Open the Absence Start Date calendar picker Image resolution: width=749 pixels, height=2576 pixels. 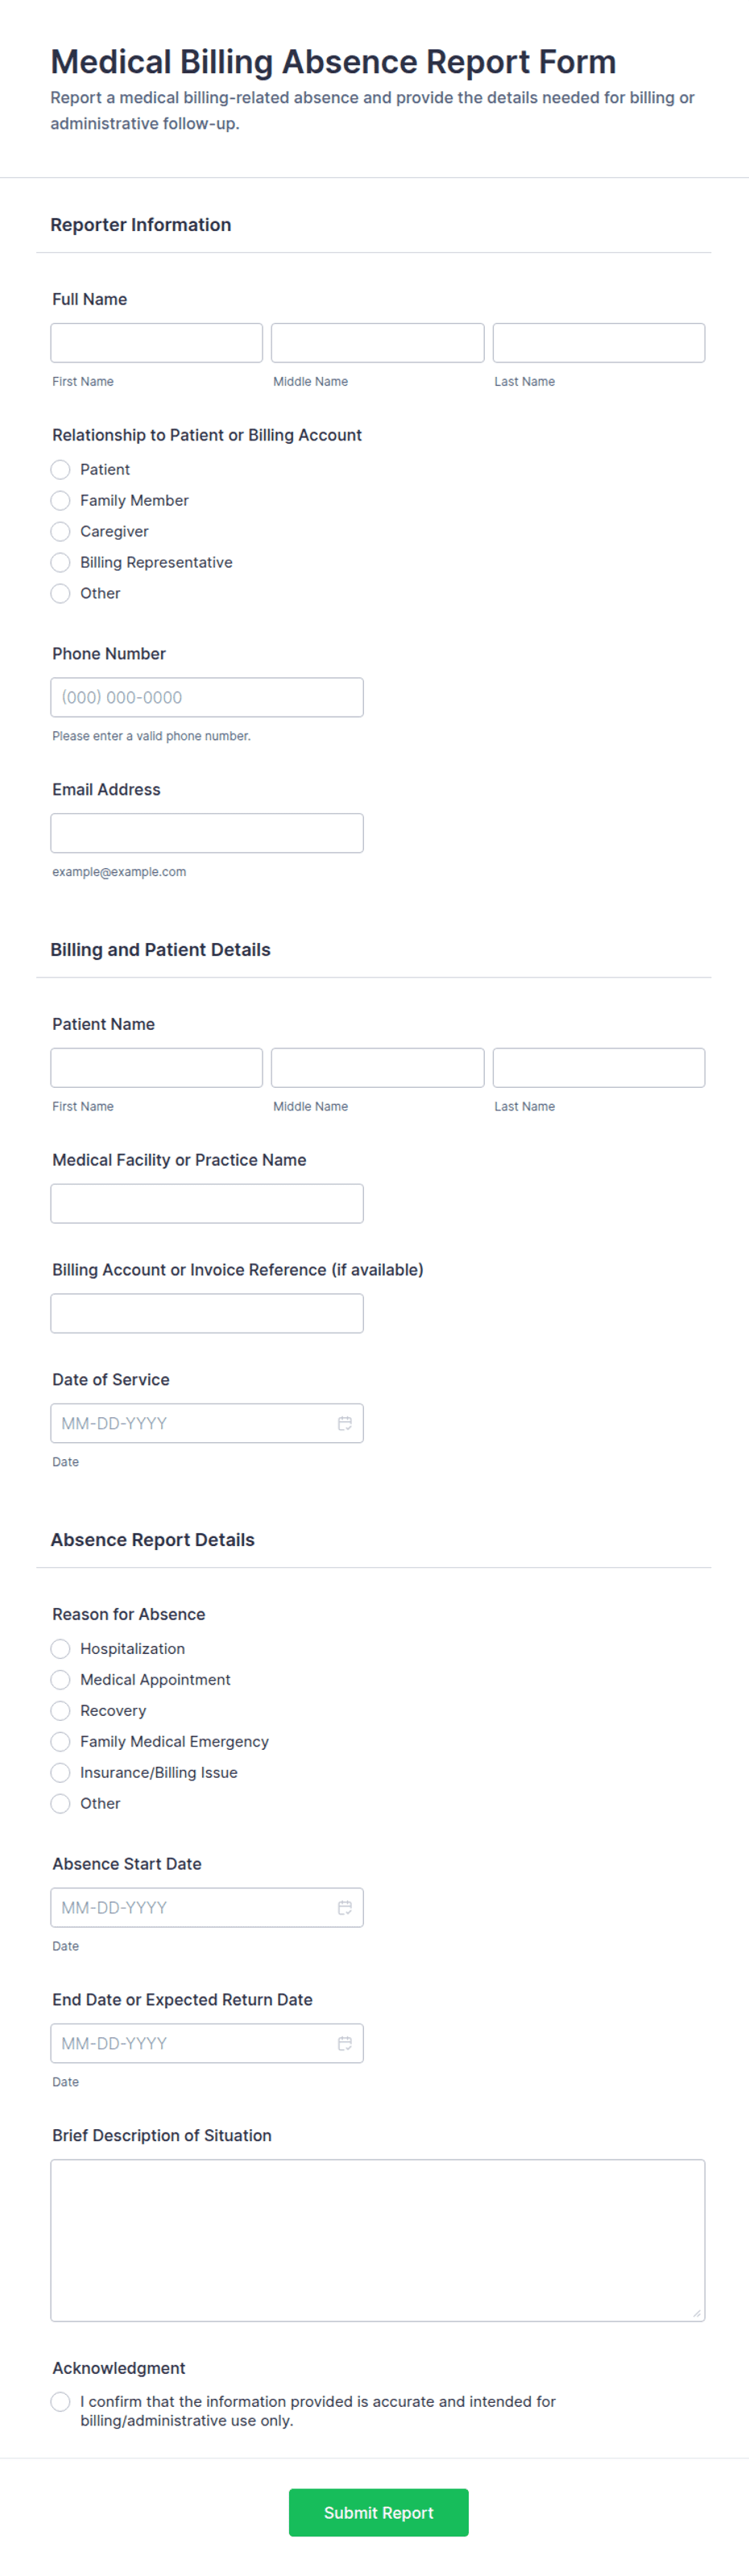(344, 1907)
